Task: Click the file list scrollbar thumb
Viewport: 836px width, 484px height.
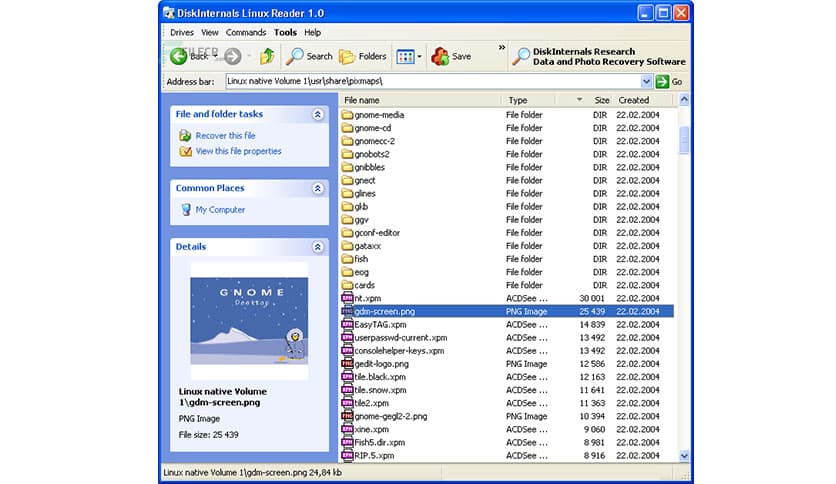Action: (684, 140)
